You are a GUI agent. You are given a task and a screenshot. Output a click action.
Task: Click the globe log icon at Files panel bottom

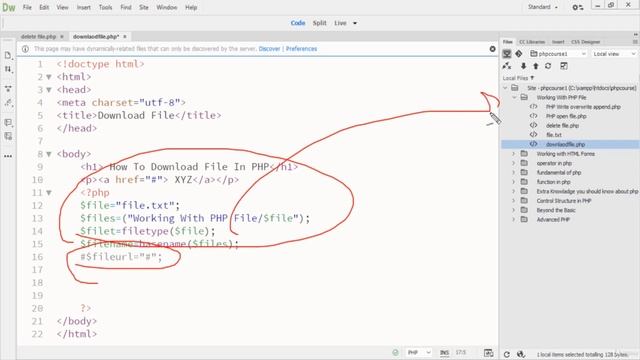520,354
